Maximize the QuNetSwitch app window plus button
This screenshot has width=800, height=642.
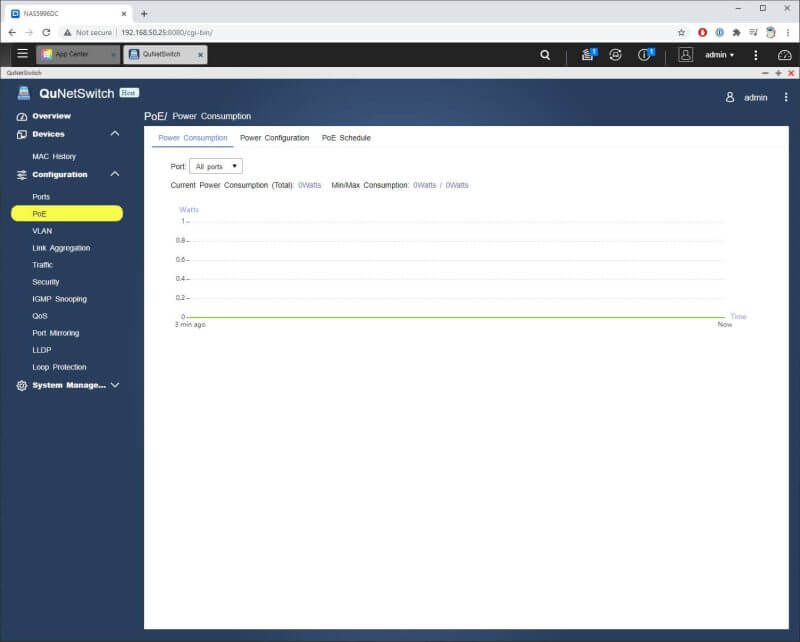point(778,73)
